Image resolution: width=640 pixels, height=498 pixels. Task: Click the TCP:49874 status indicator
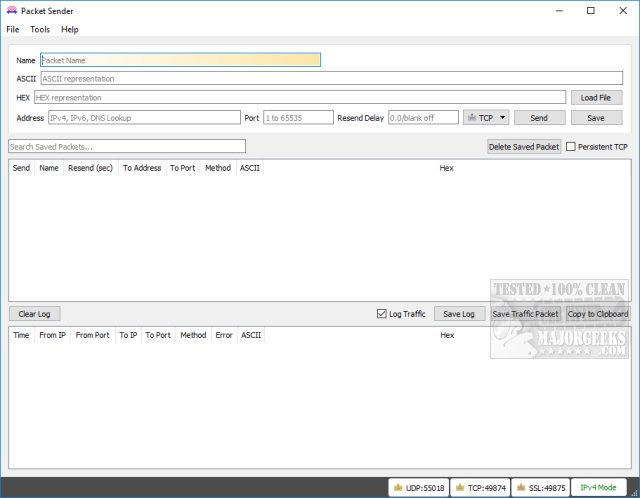coord(481,487)
